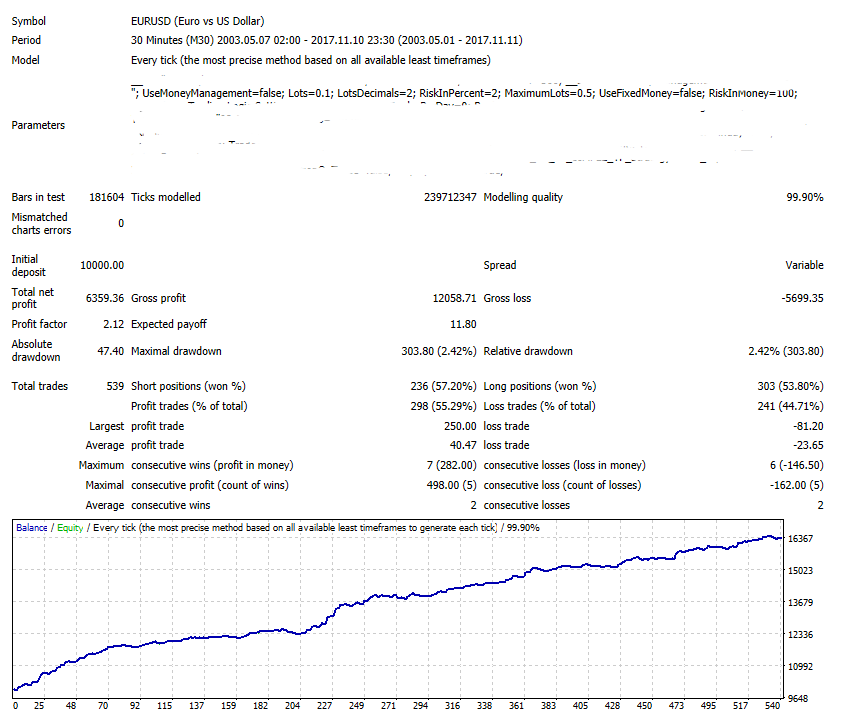Screen dimensions: 841x718
Task: Click Modelling quality value 99.90%
Action: pos(805,197)
